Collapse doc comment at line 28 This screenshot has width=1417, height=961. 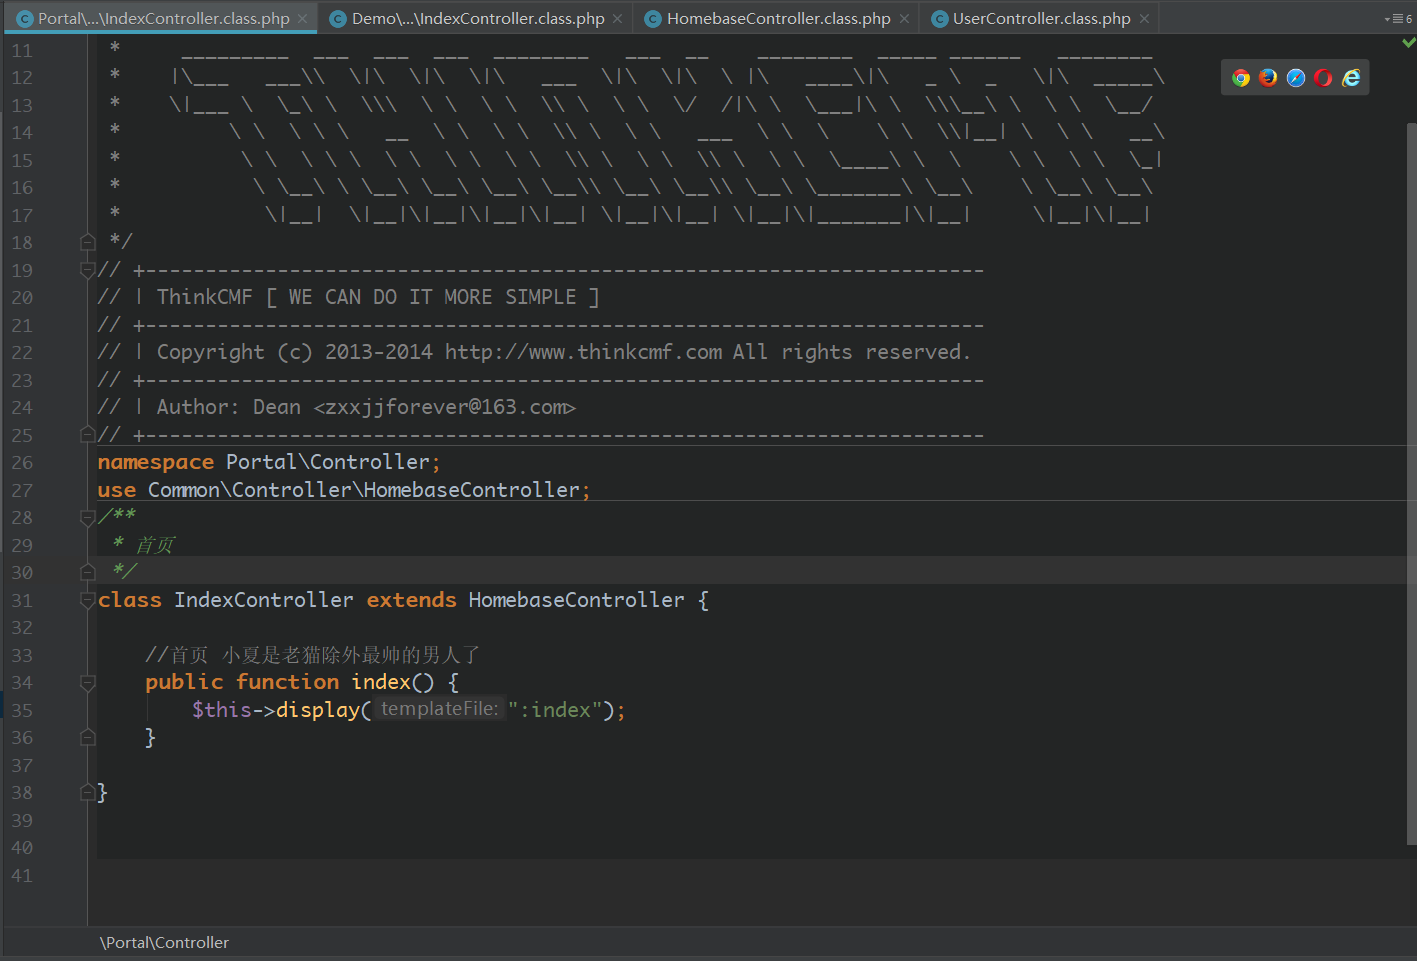[x=88, y=517]
